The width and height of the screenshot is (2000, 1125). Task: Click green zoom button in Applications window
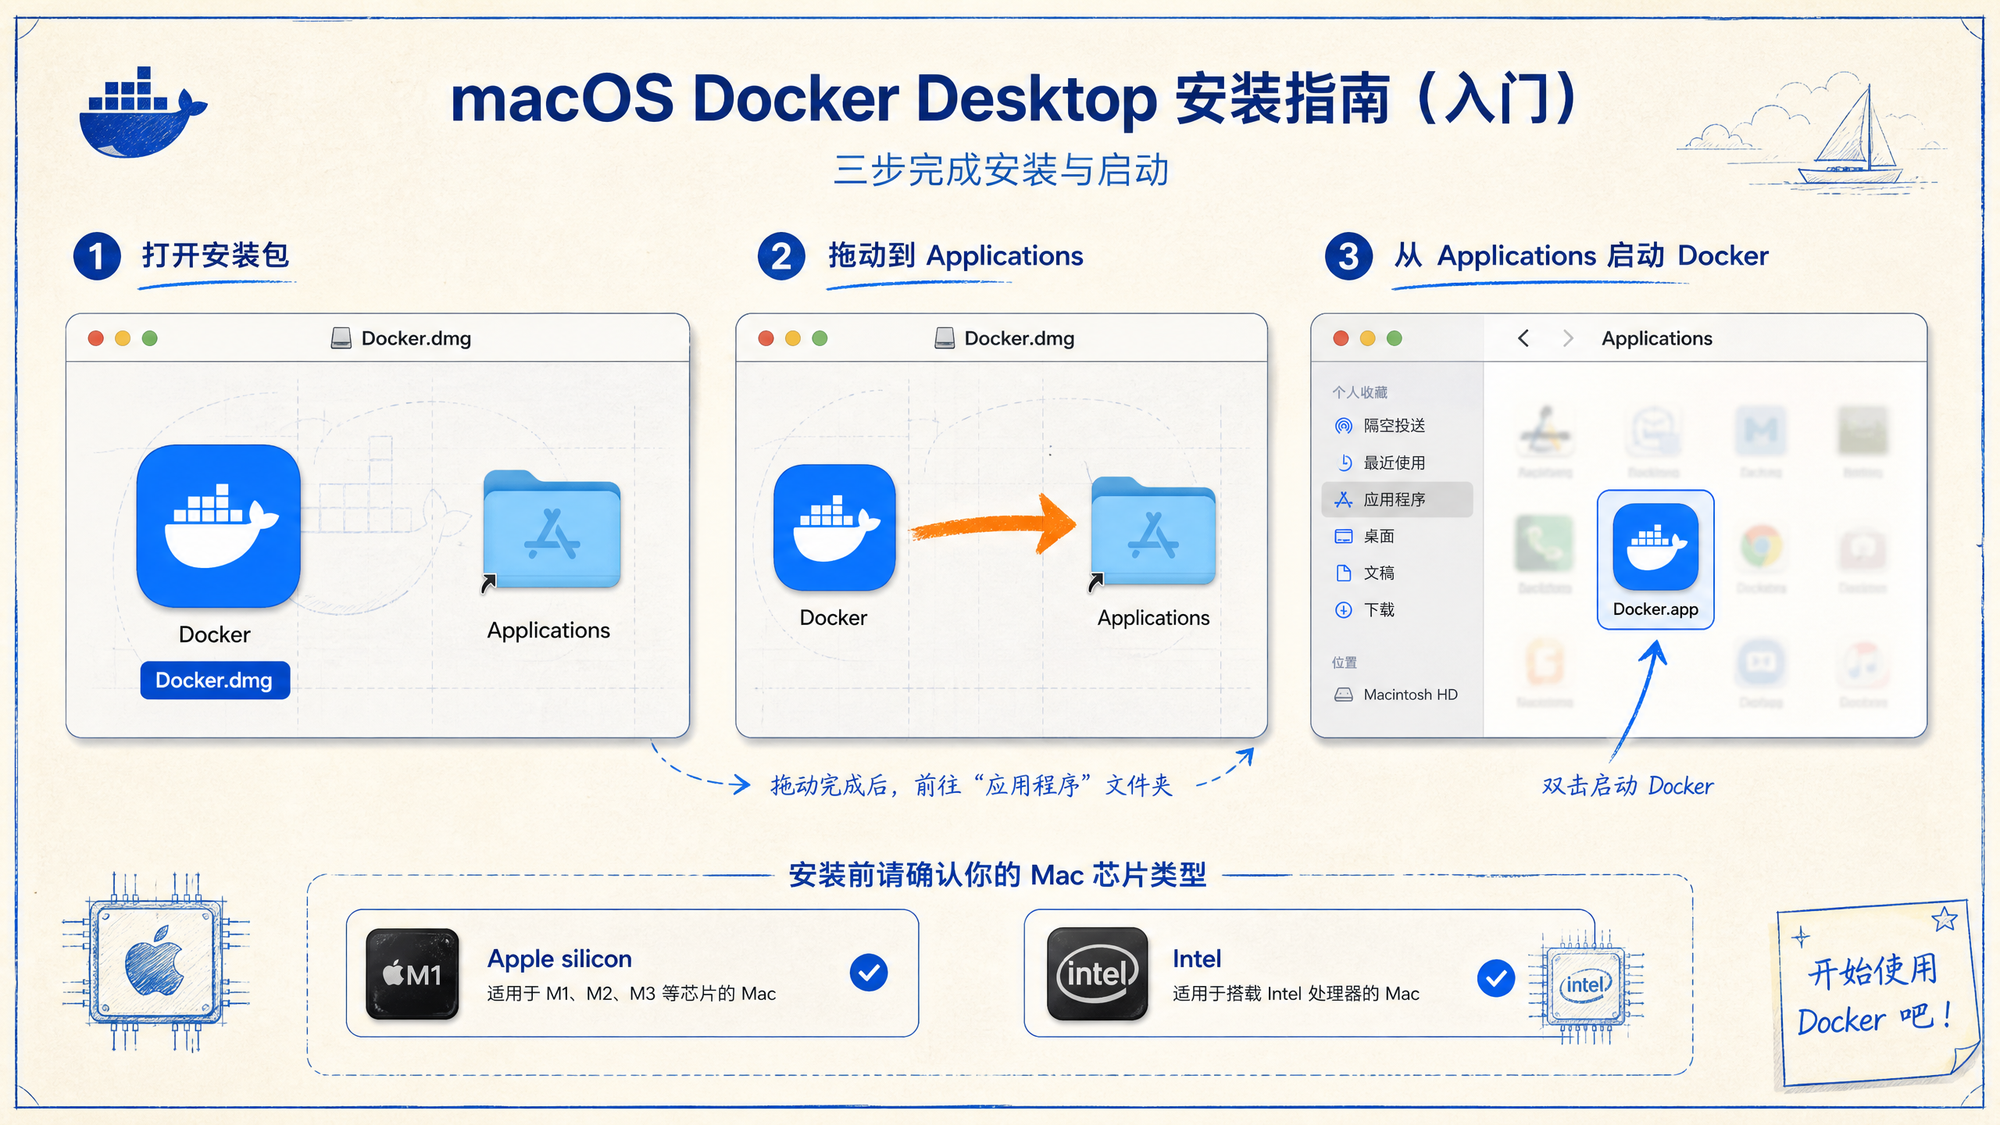click(x=1394, y=338)
